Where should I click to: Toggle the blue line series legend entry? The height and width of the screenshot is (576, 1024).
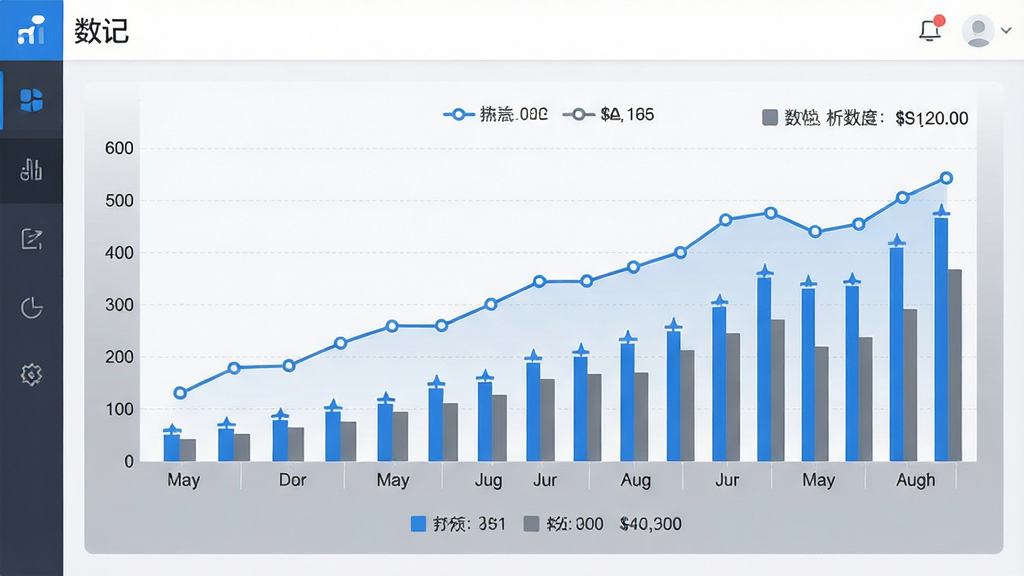[496, 114]
